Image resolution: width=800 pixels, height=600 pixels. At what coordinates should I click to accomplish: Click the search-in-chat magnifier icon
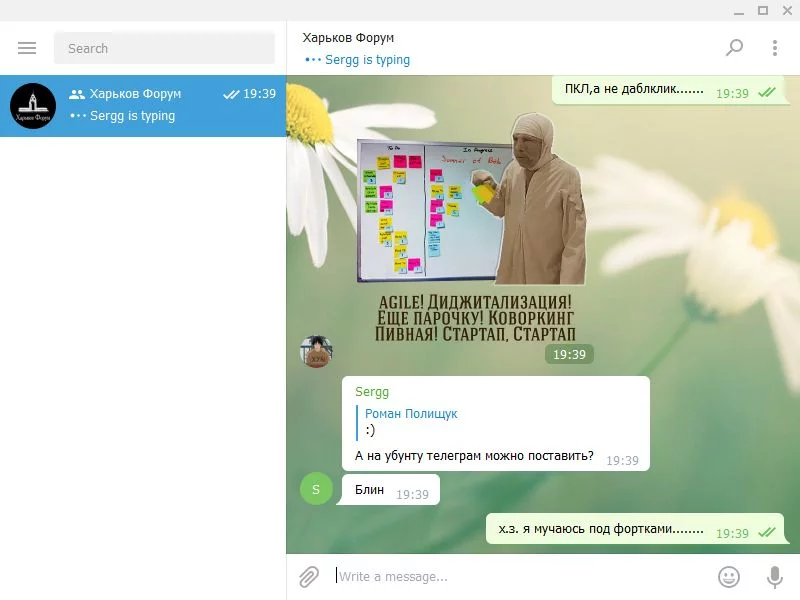[734, 48]
